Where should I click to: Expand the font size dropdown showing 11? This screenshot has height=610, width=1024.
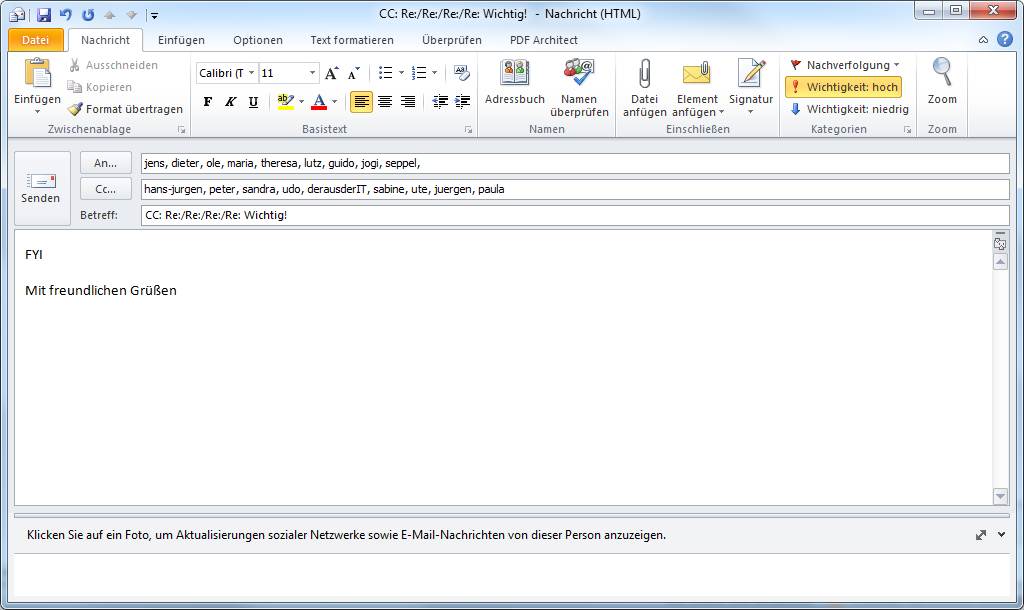pyautogui.click(x=312, y=73)
